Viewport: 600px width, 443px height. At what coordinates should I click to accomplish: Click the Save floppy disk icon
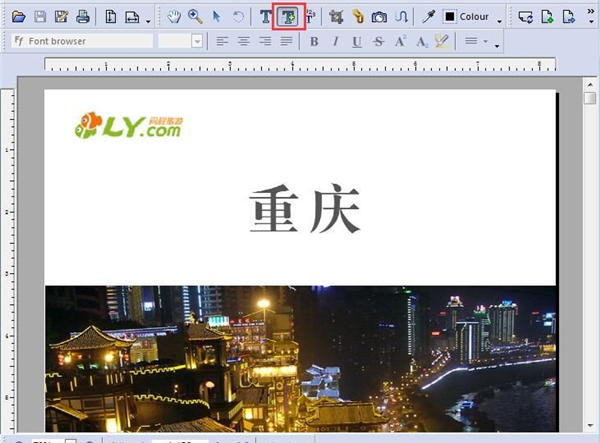click(40, 17)
